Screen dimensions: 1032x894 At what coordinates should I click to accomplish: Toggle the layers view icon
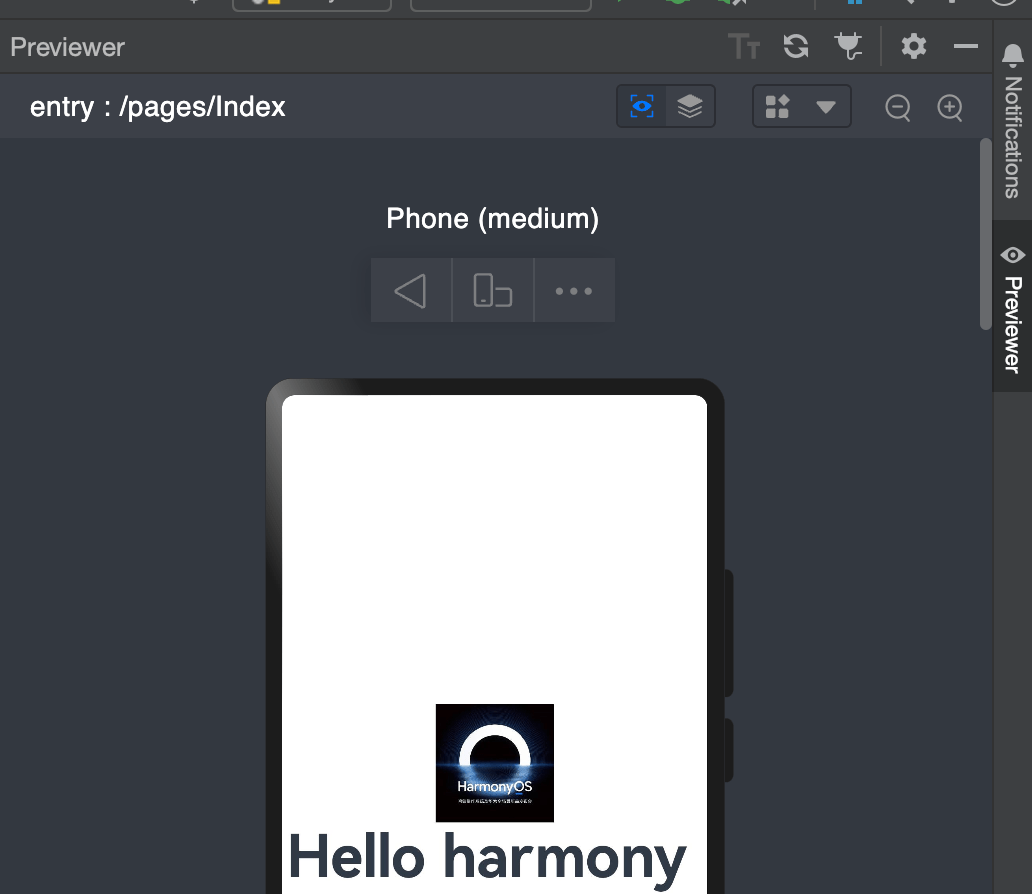tap(690, 106)
